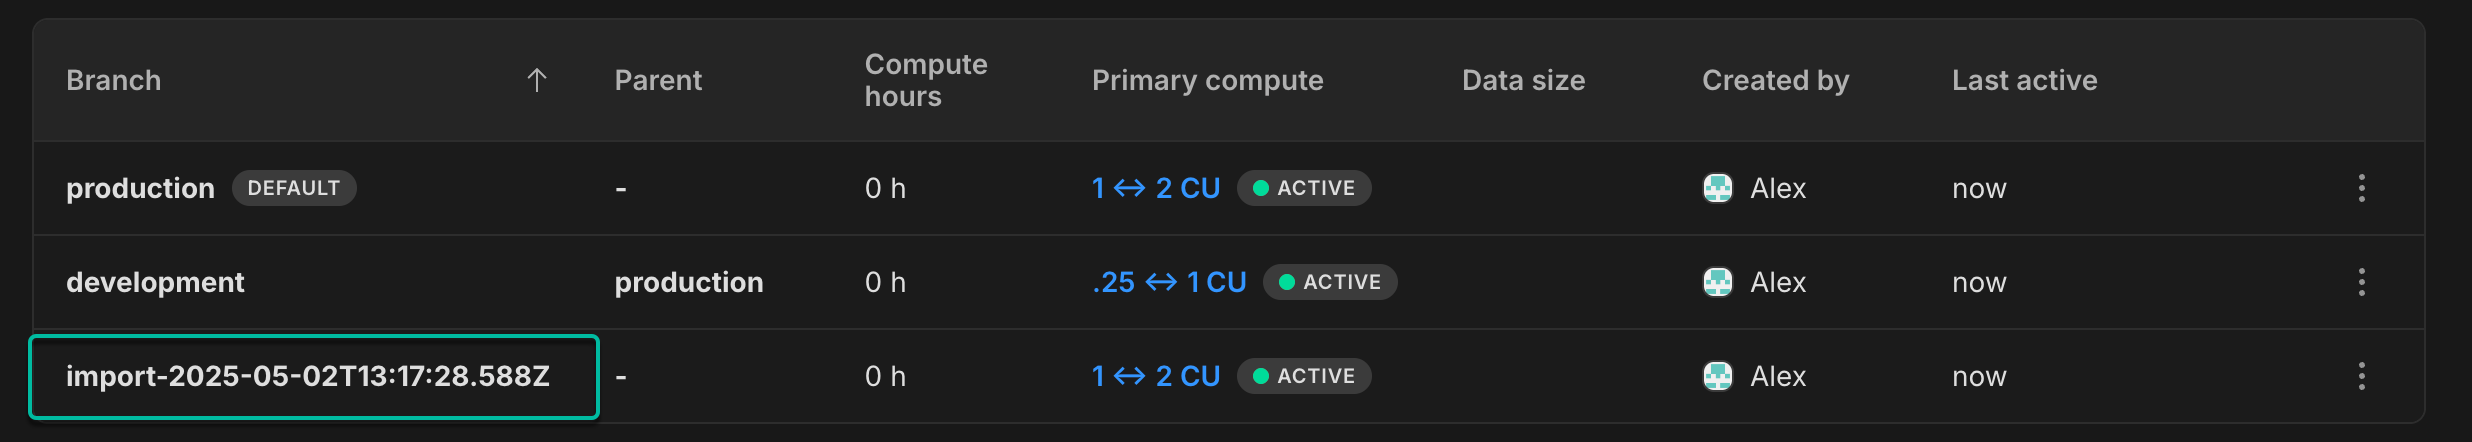Click Alex's avatar in the import row

[x=1717, y=376]
